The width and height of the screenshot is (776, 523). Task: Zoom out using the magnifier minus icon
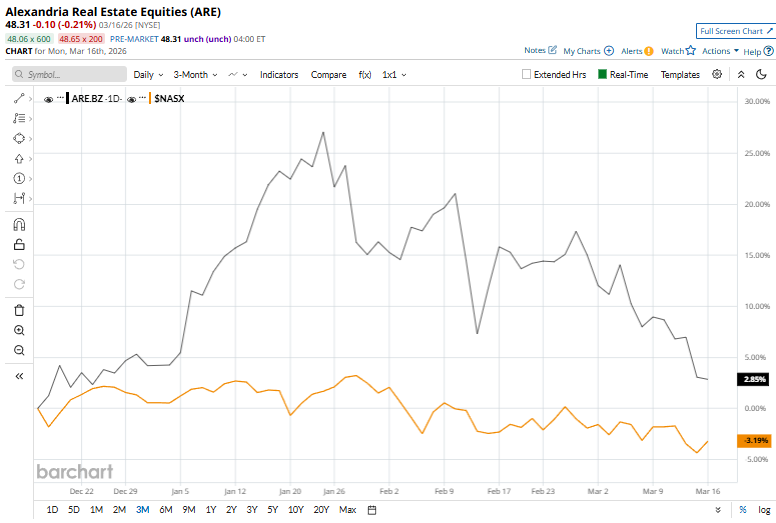[x=19, y=350]
